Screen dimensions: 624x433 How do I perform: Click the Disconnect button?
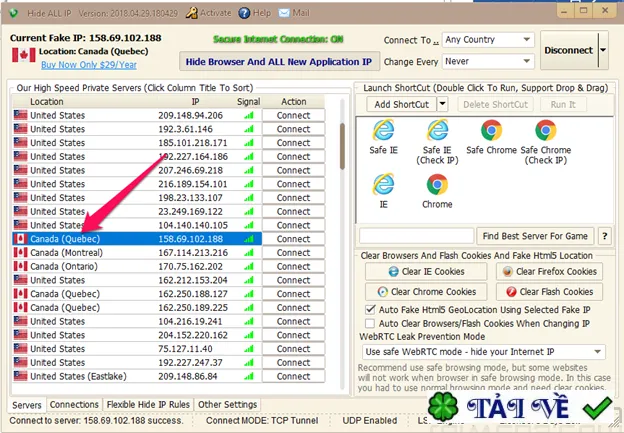(569, 50)
